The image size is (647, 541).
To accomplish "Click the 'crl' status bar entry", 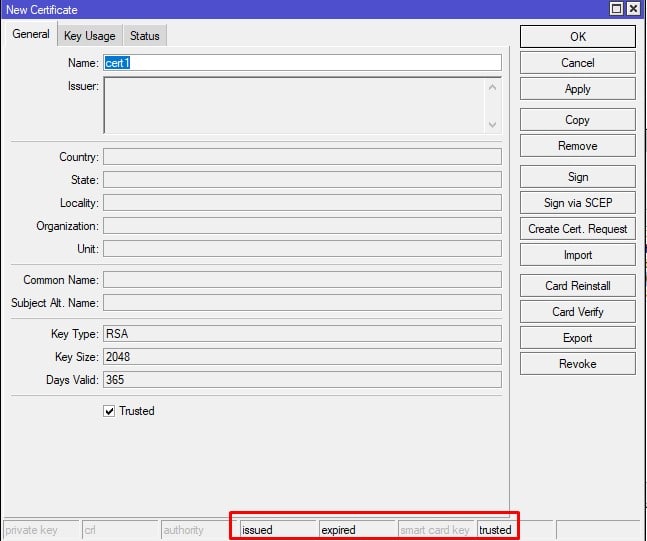I will tap(120, 530).
